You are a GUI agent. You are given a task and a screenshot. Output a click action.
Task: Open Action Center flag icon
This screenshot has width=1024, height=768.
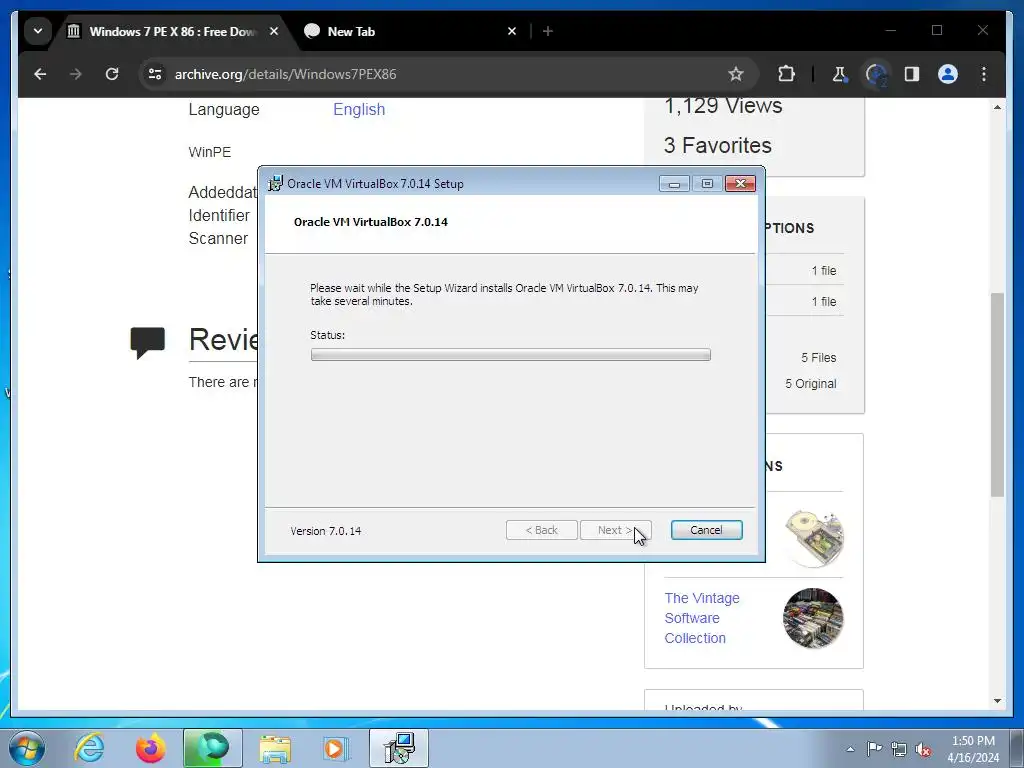[x=874, y=749]
